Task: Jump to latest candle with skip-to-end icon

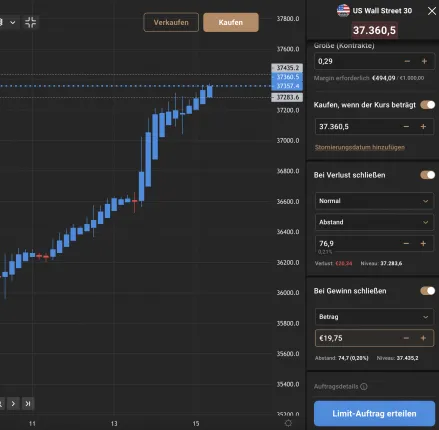Action: tap(28, 404)
